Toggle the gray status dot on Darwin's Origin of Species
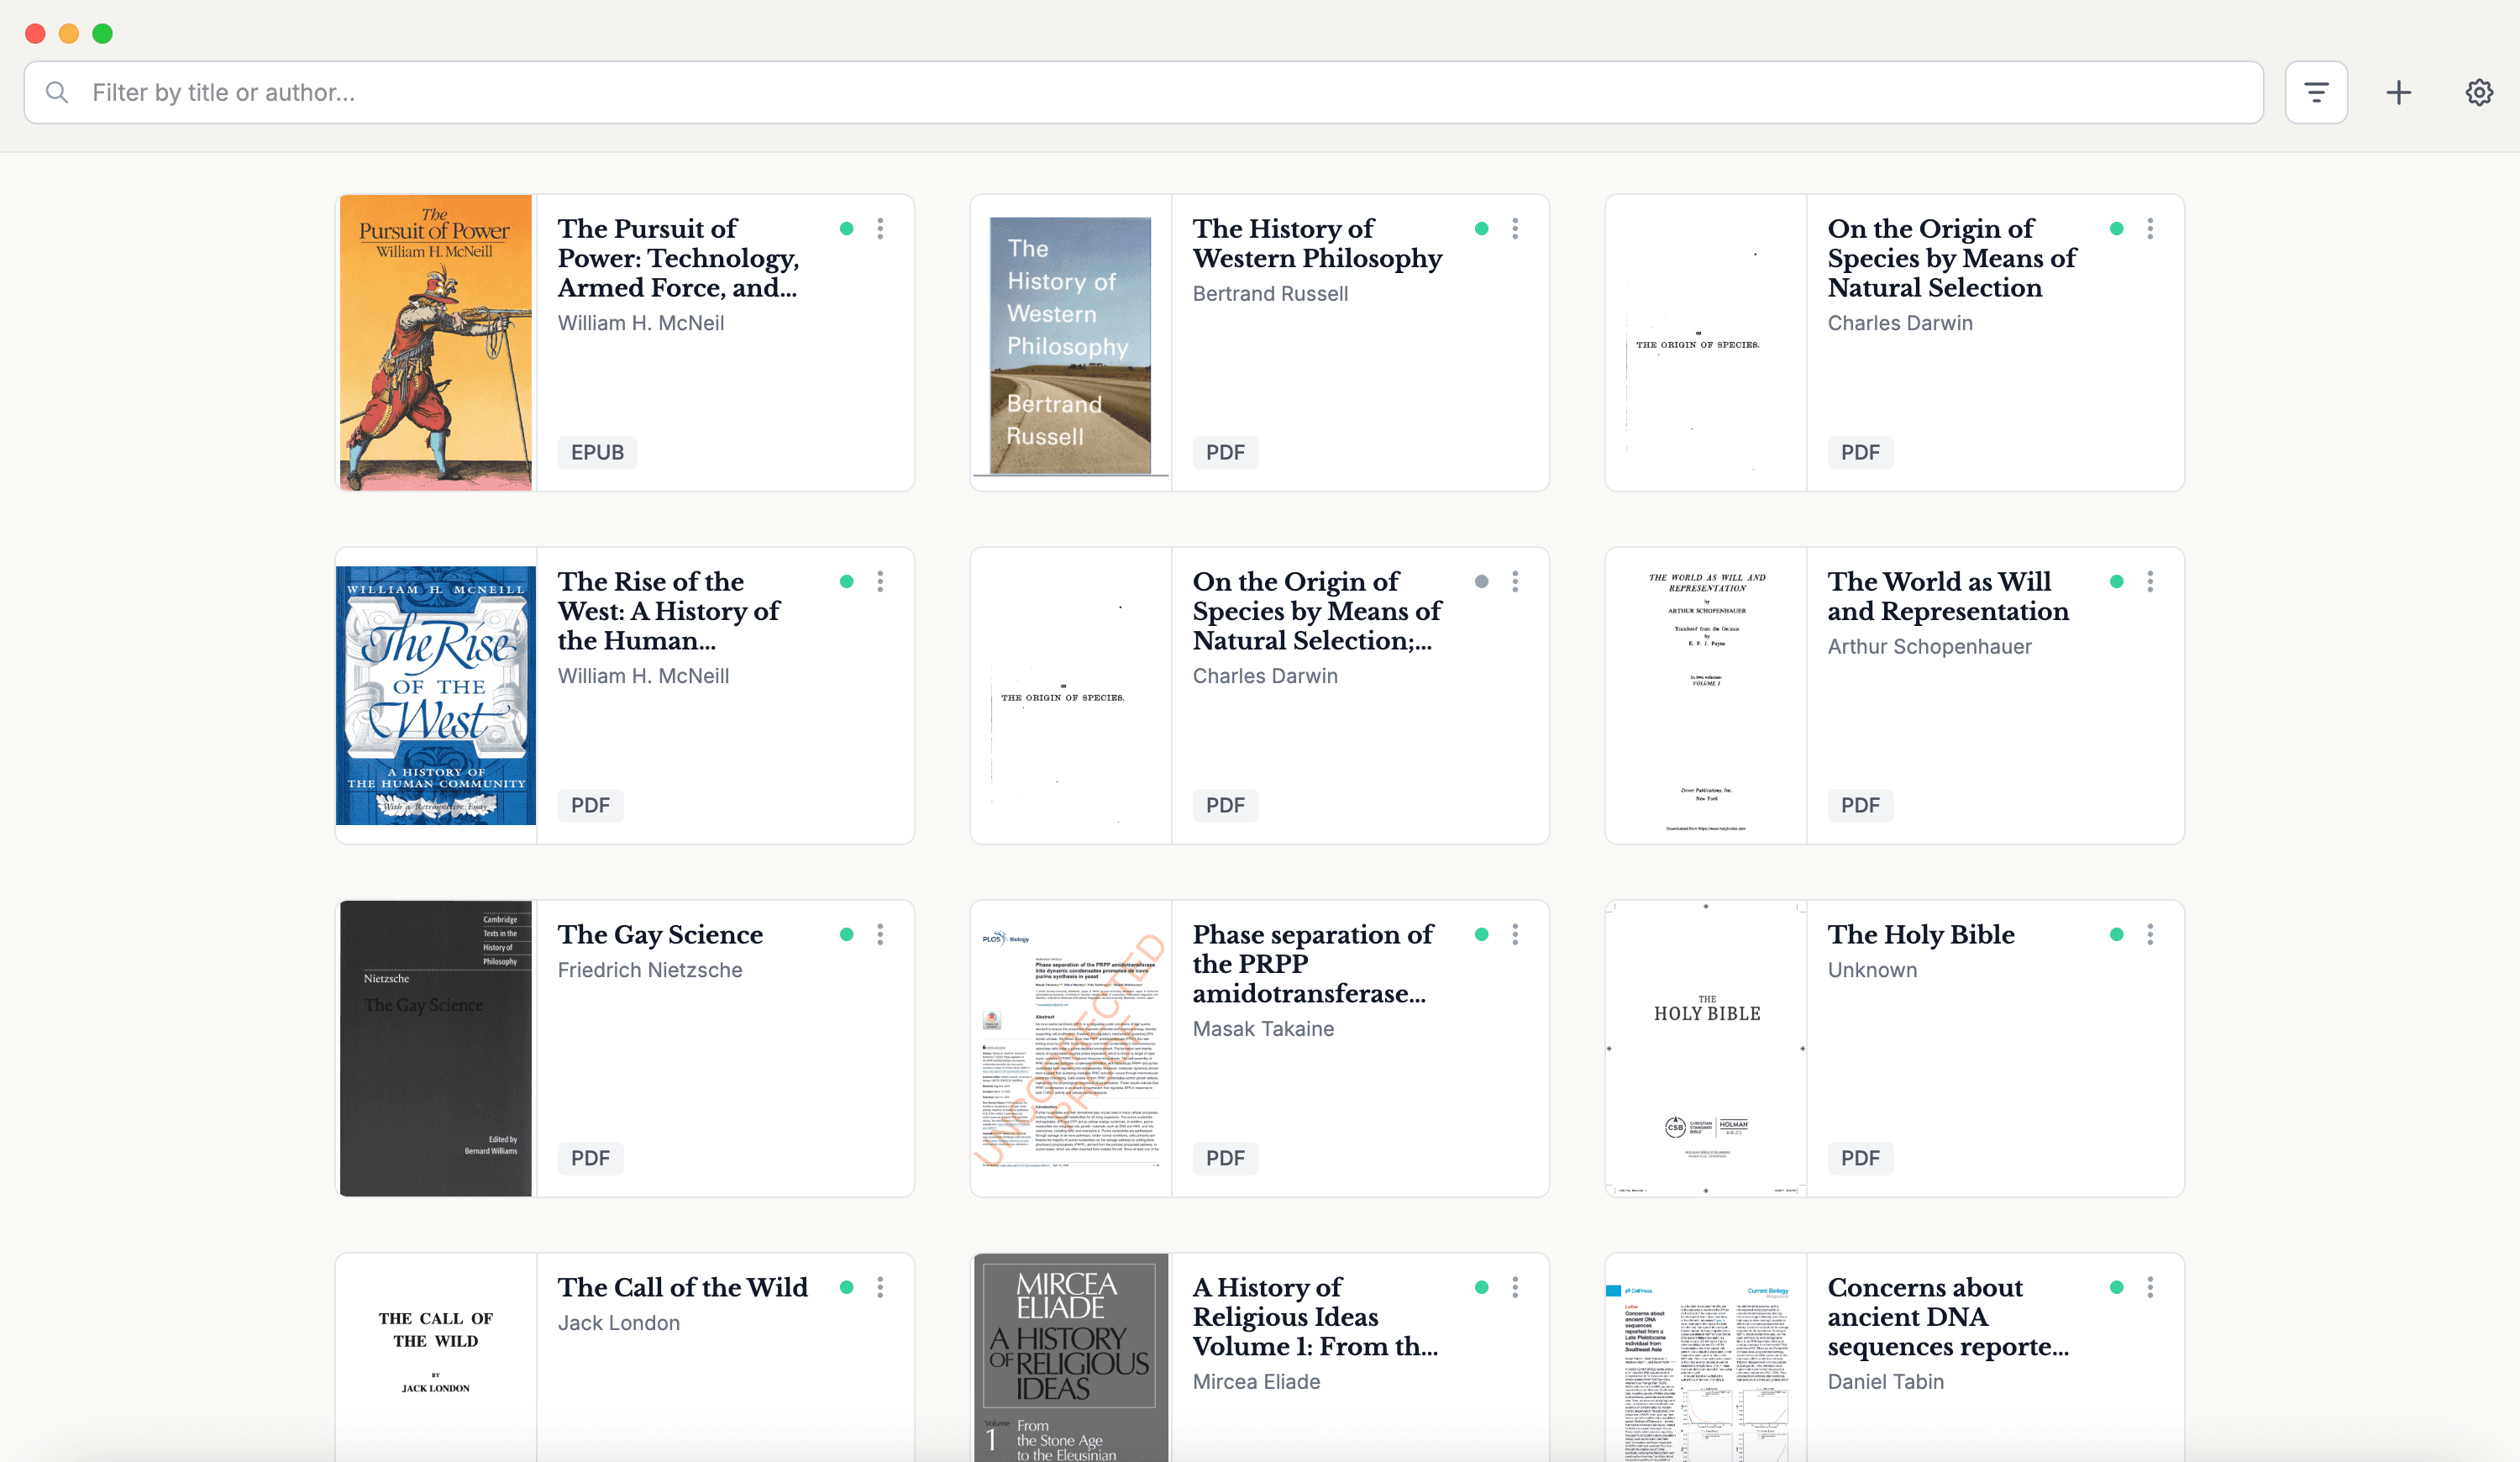This screenshot has width=2520, height=1462. pos(1482,581)
